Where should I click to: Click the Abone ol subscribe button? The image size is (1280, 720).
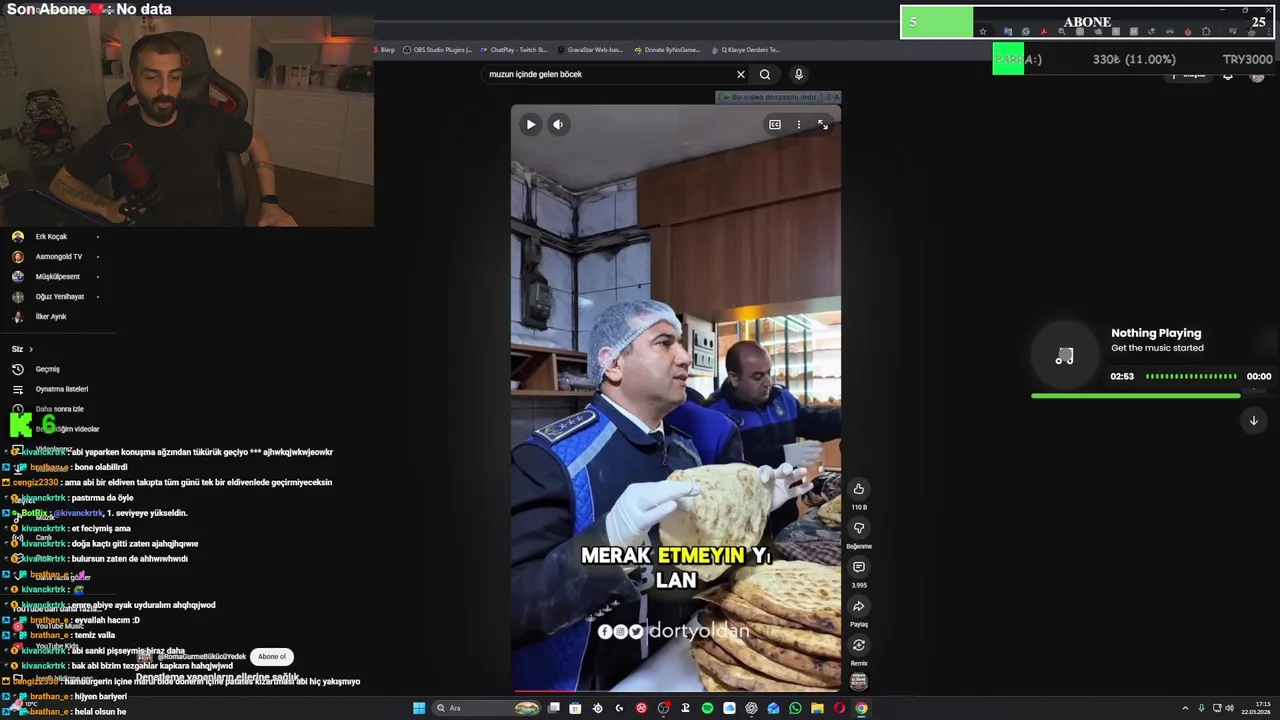(272, 657)
